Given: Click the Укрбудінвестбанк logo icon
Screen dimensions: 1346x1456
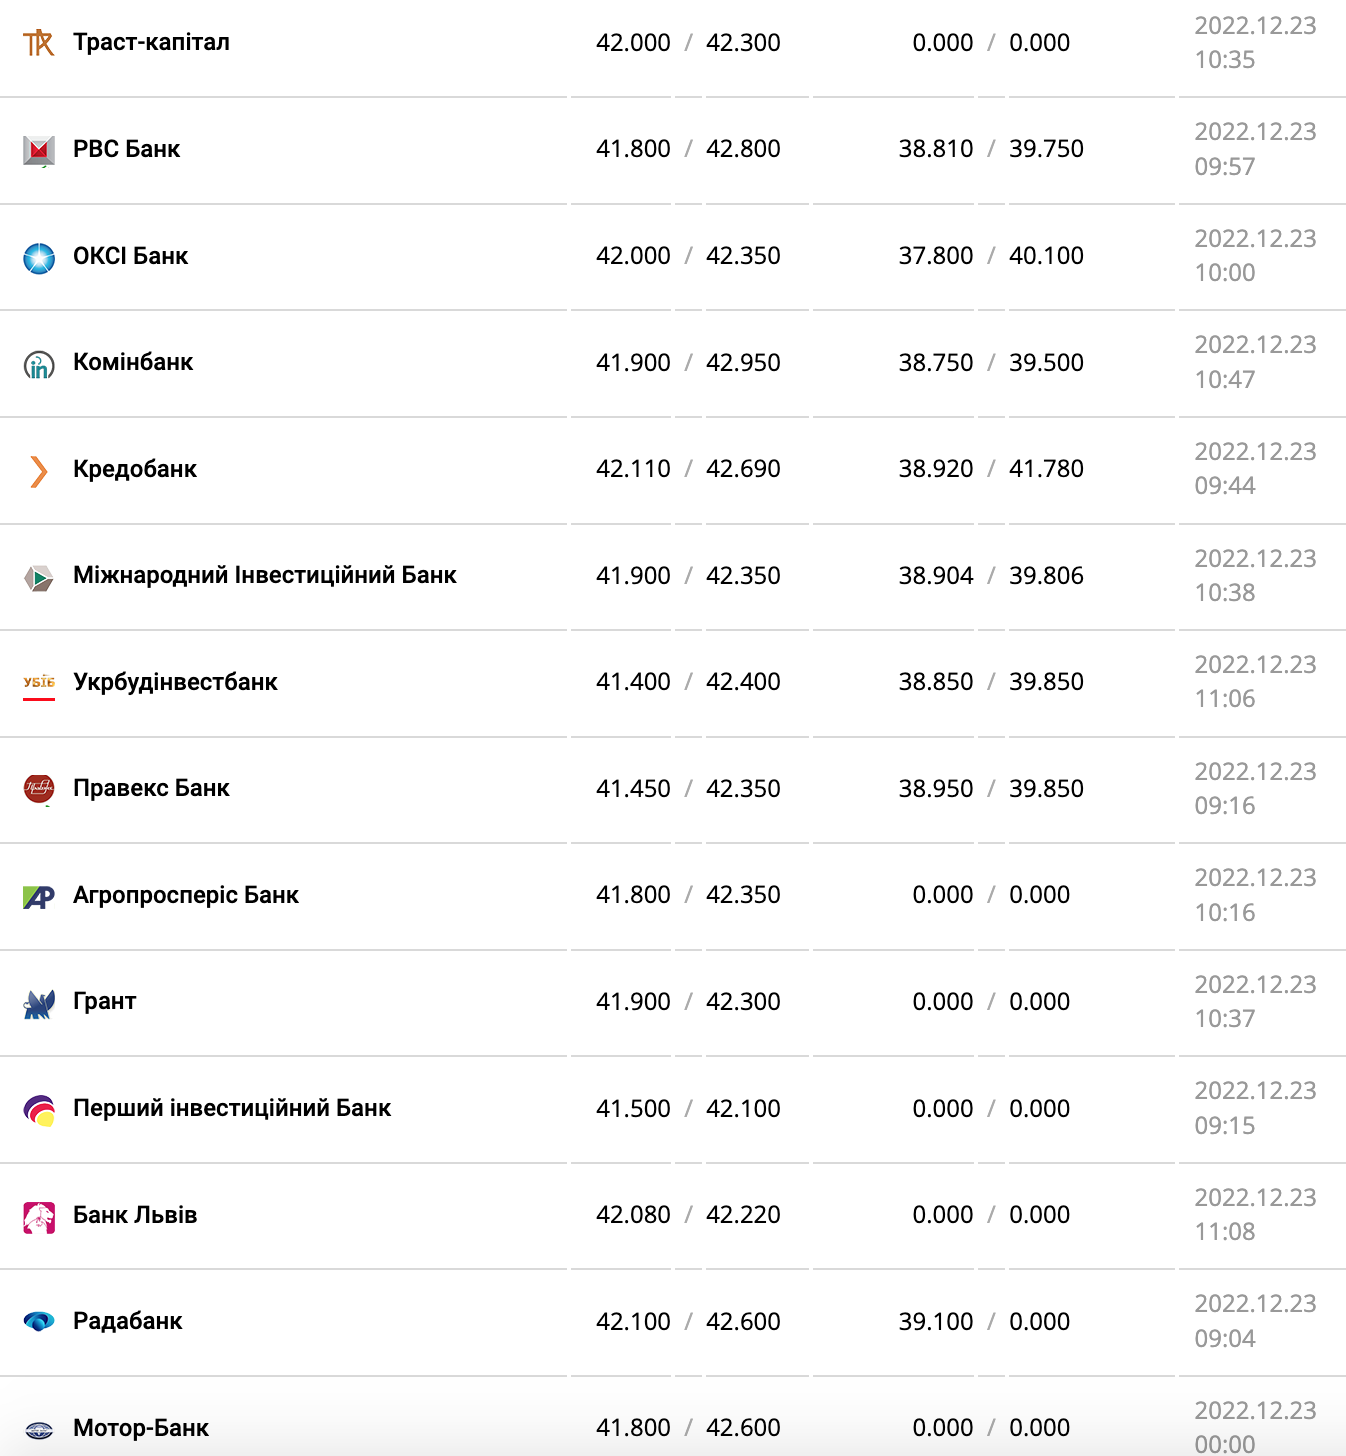Looking at the screenshot, I should (x=39, y=684).
